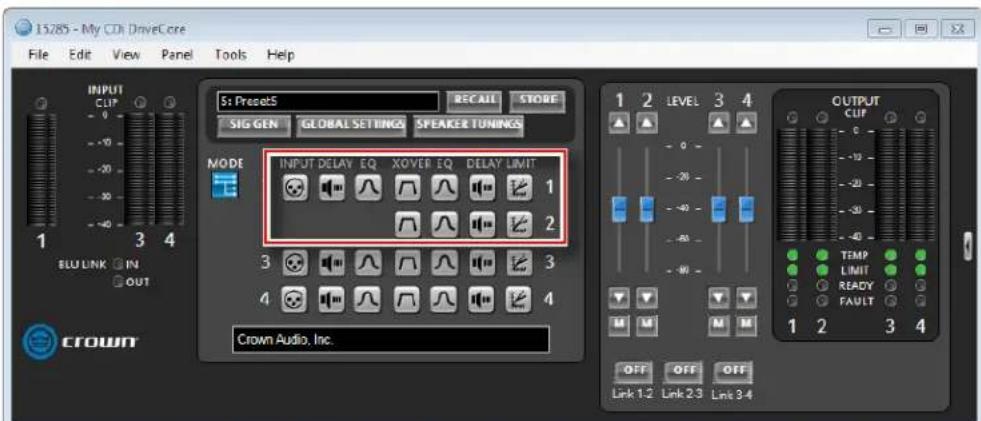Lower channel 1 level with down arrow

(619, 298)
